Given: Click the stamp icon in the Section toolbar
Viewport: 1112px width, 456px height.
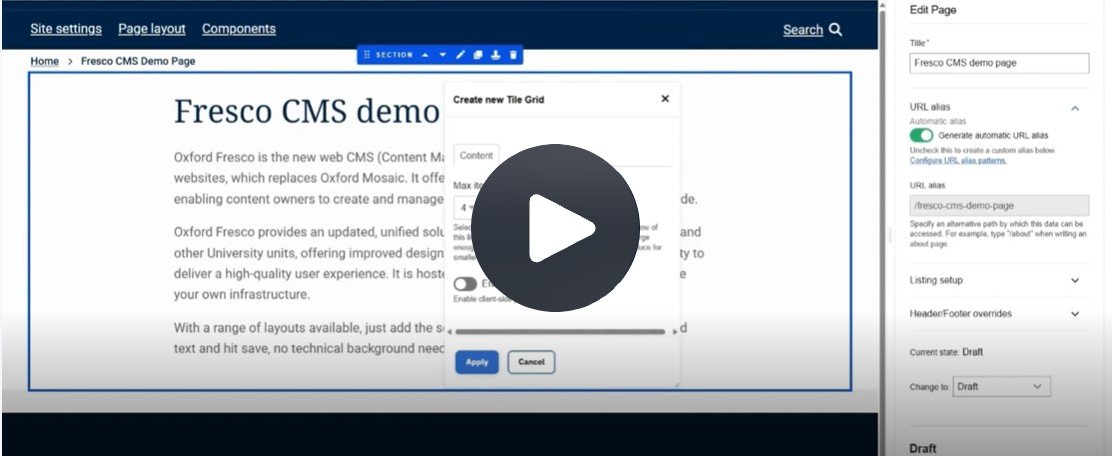Looking at the screenshot, I should [496, 55].
